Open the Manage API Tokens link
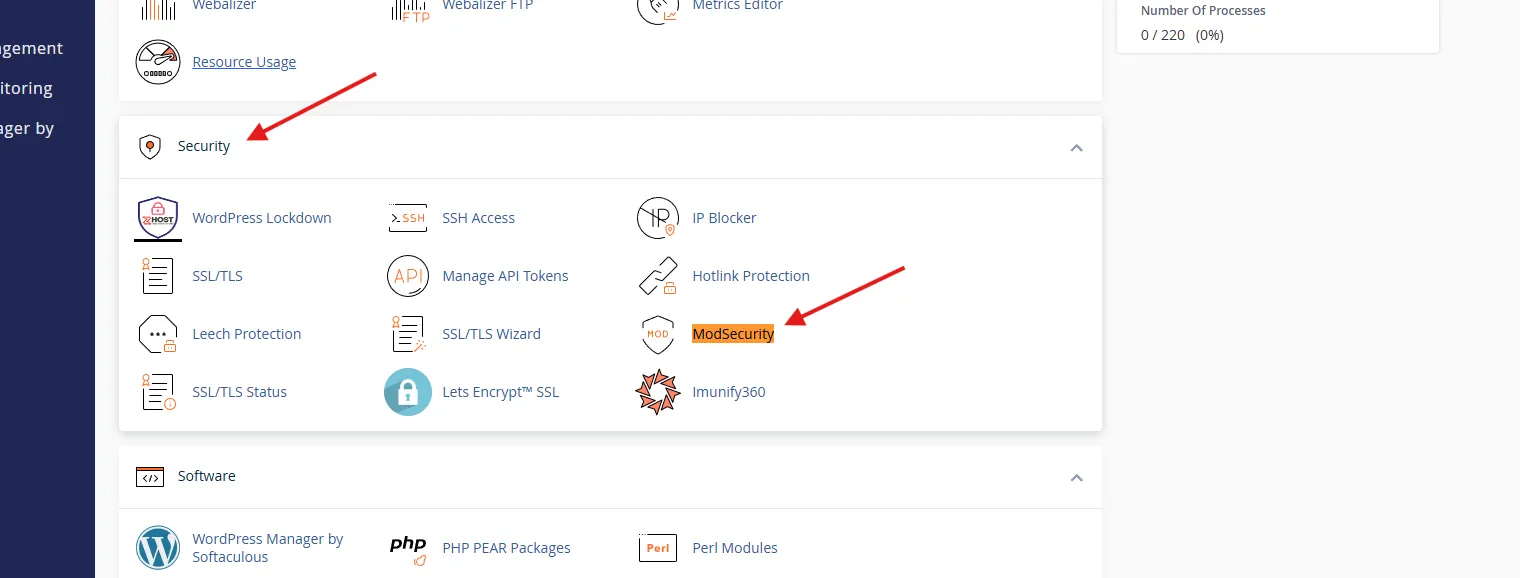 (505, 276)
